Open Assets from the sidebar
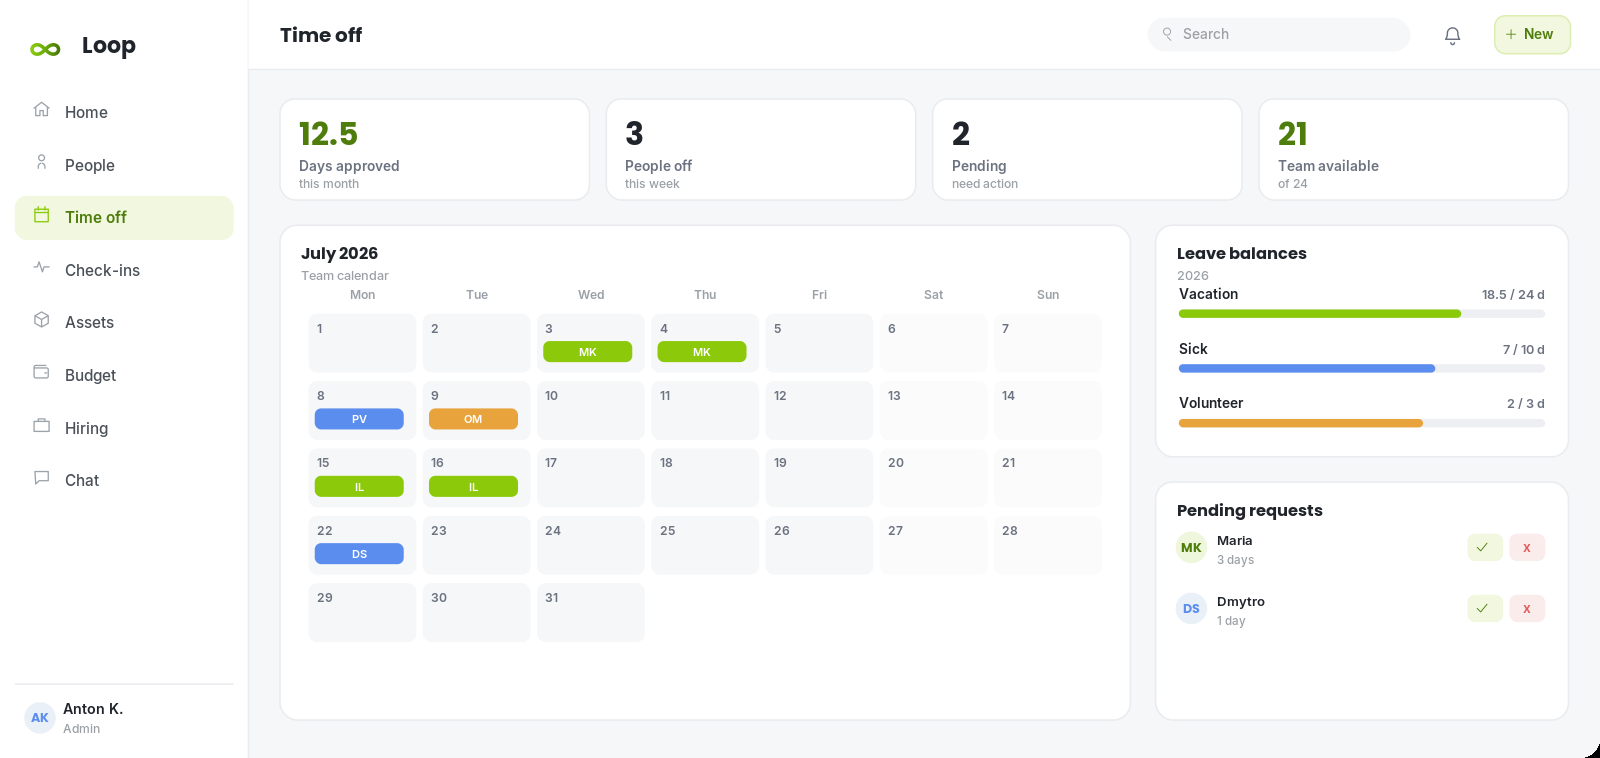 (x=124, y=322)
